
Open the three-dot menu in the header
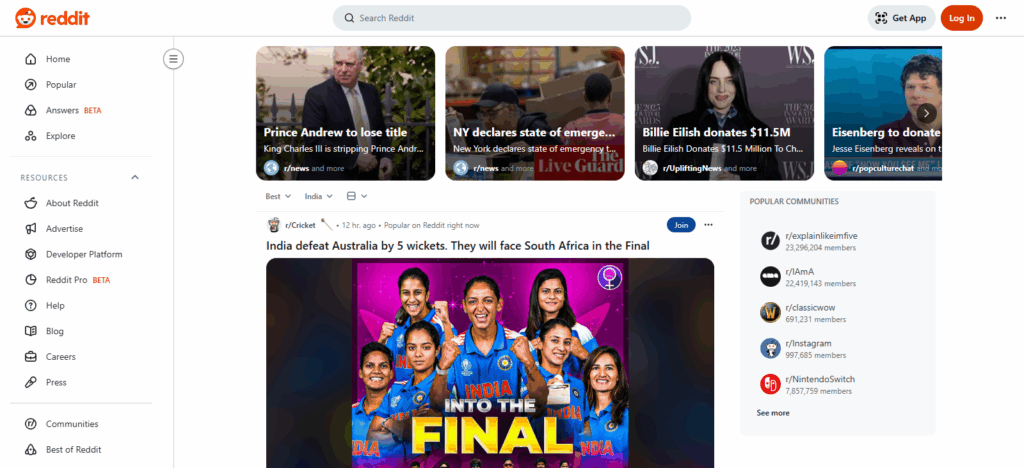pos(1000,18)
